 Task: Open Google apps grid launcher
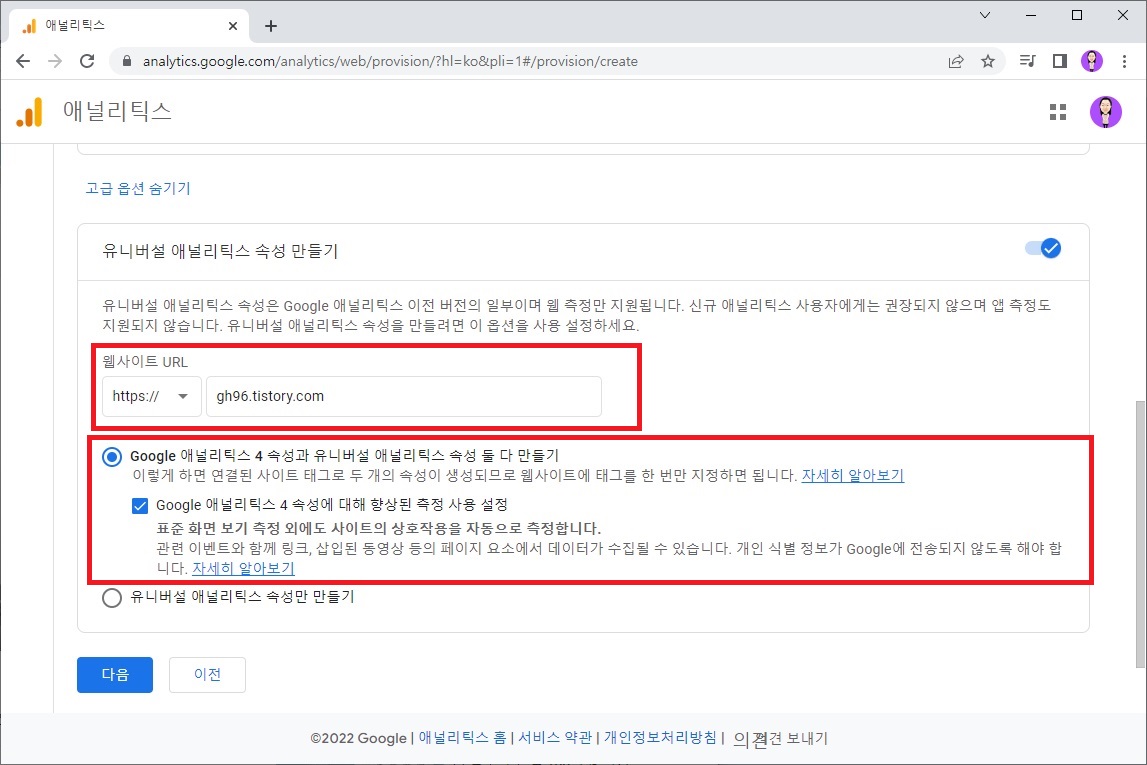coord(1058,112)
